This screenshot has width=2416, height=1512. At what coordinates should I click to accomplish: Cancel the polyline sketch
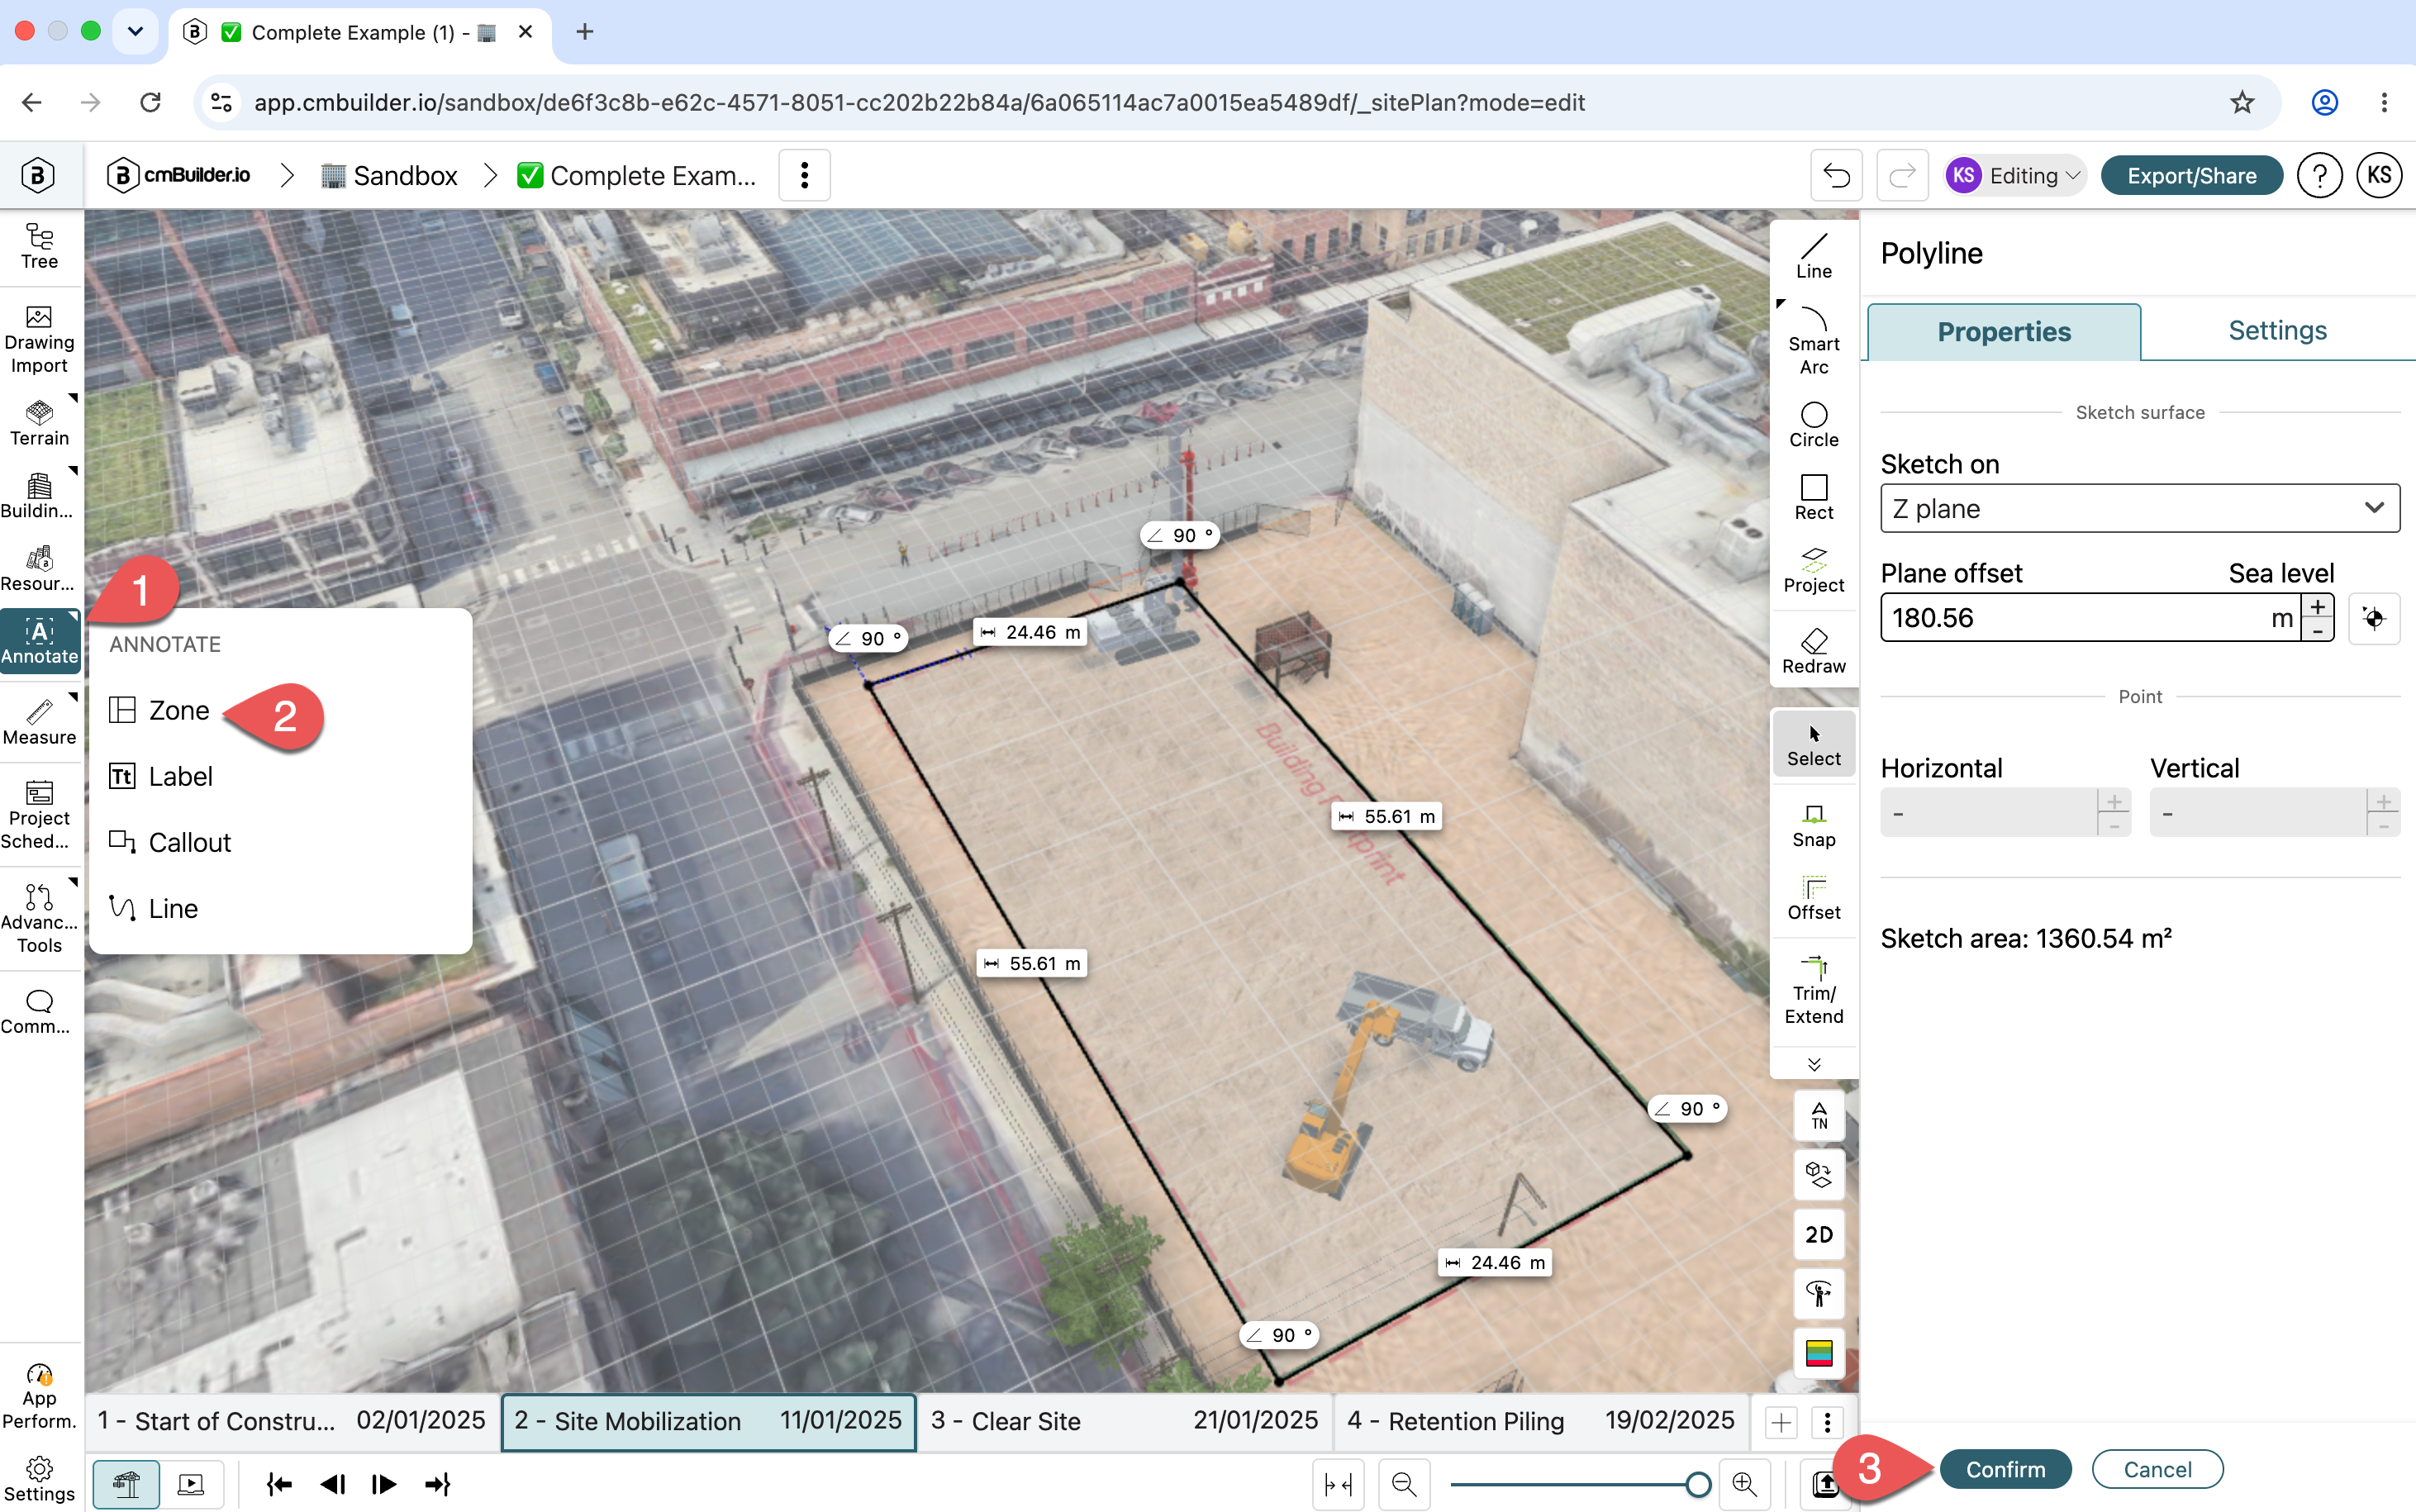click(x=2157, y=1469)
